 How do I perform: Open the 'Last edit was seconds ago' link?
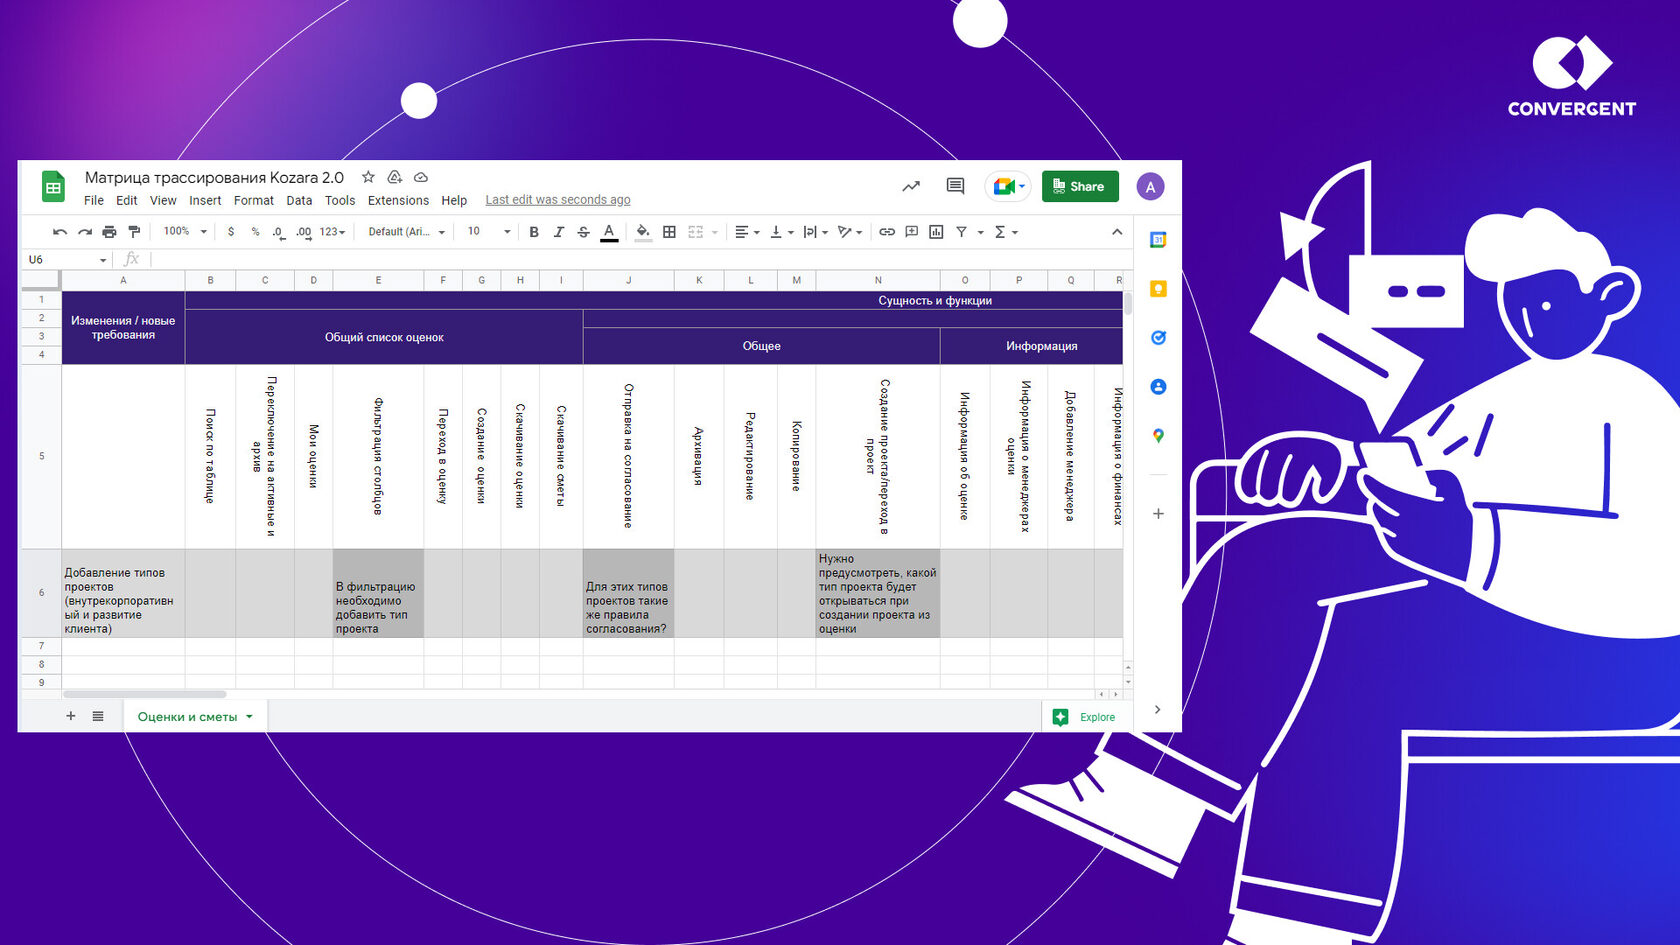tap(558, 200)
